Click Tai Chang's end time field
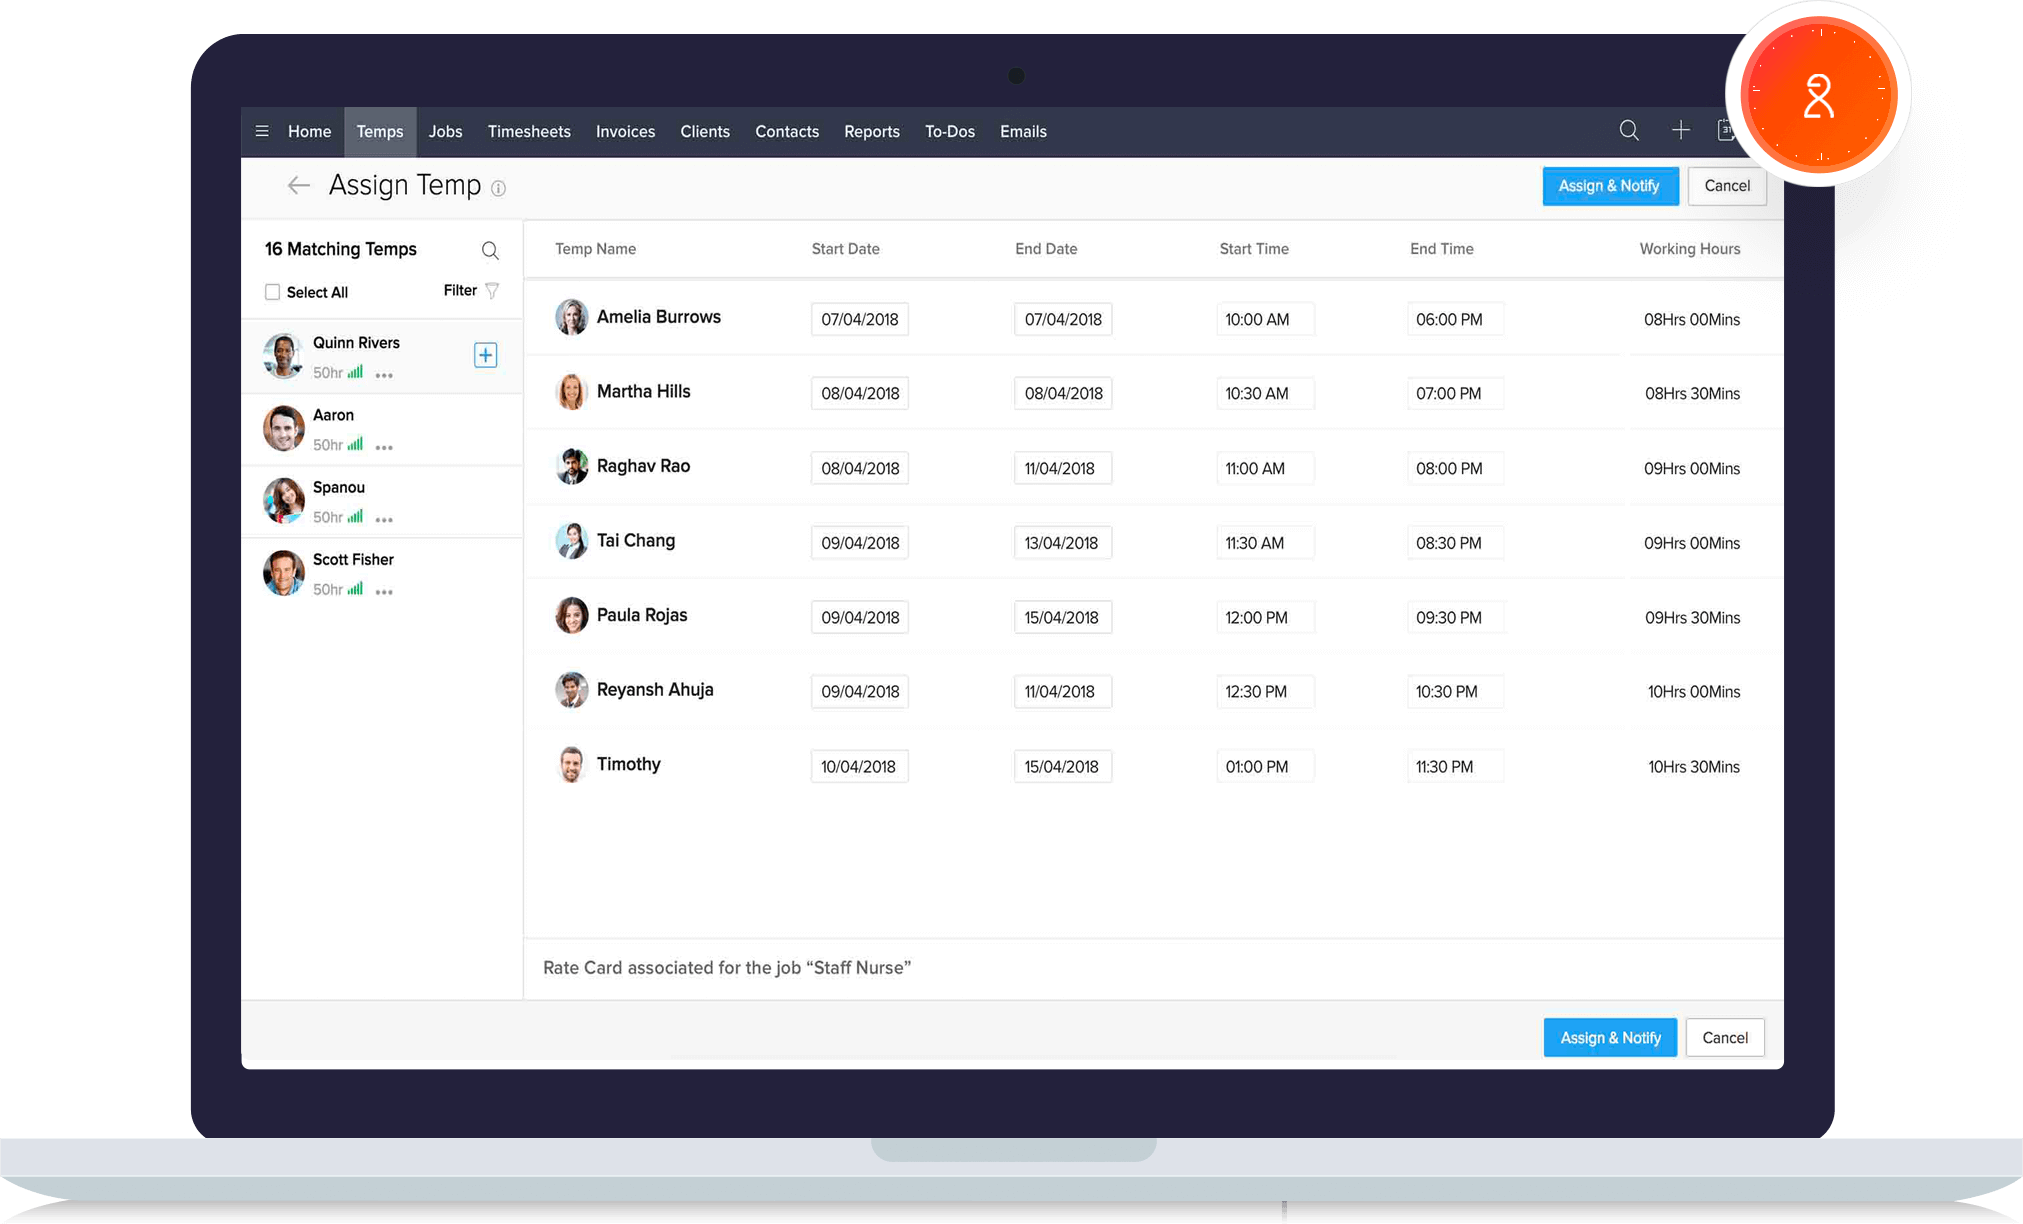The height and width of the screenshot is (1224, 2023). 1454,543
